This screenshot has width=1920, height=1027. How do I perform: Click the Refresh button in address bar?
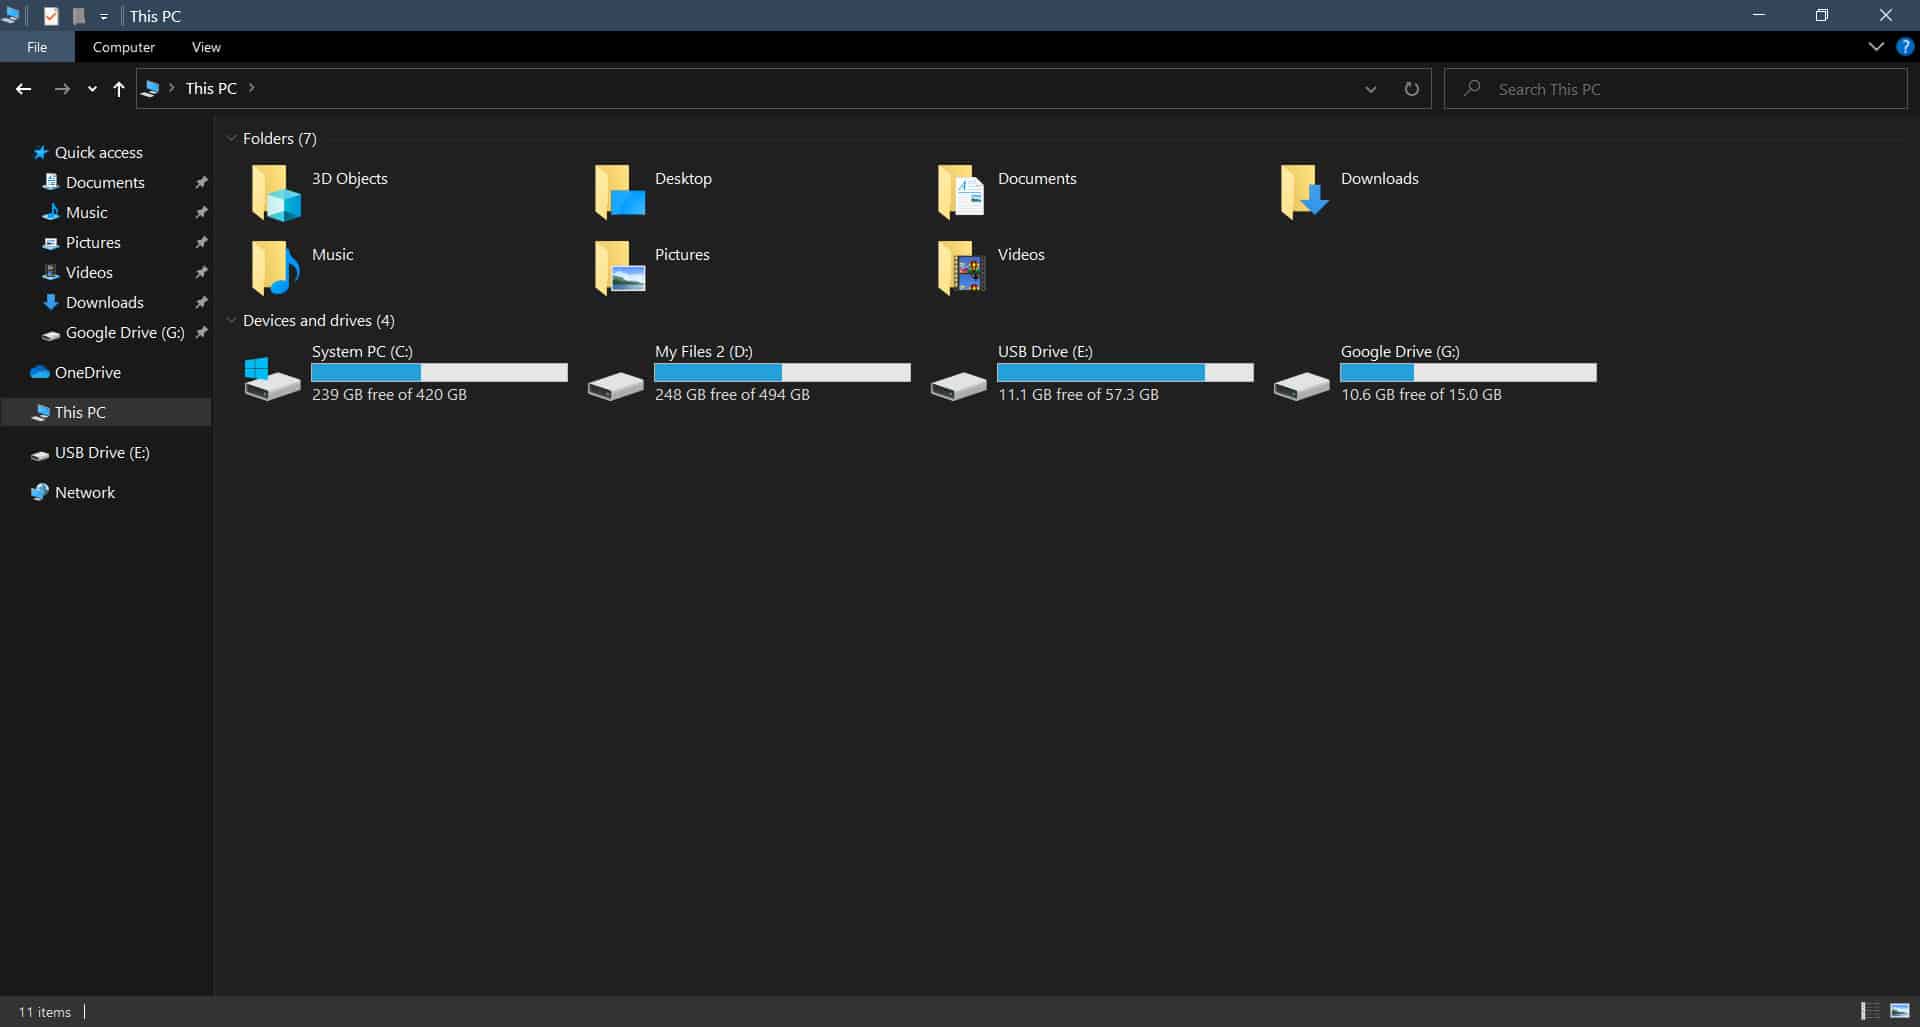coord(1411,89)
